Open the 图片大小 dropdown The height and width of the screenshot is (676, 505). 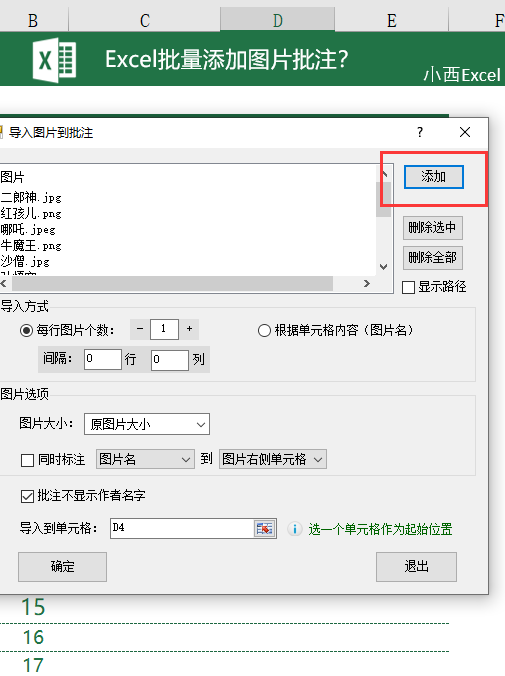point(147,424)
